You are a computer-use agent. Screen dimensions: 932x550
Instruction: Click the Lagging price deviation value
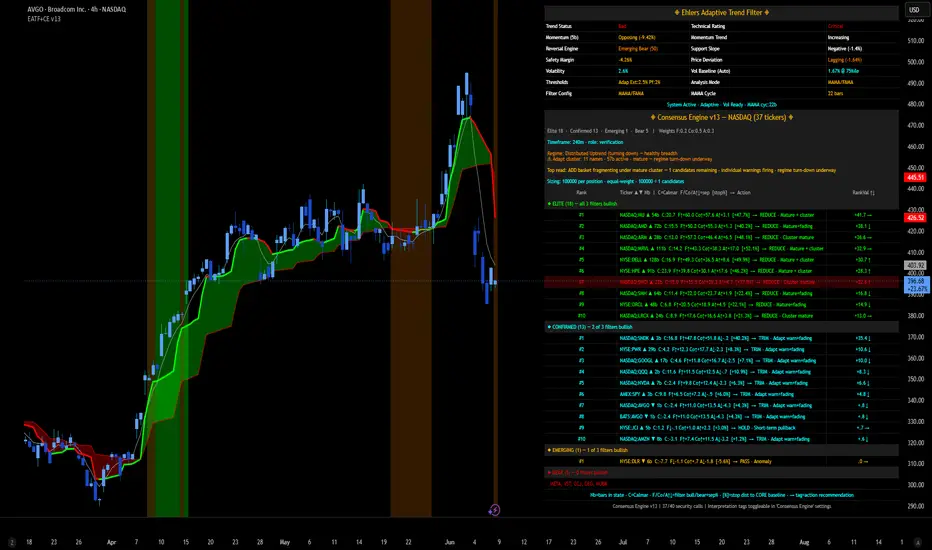coord(845,60)
